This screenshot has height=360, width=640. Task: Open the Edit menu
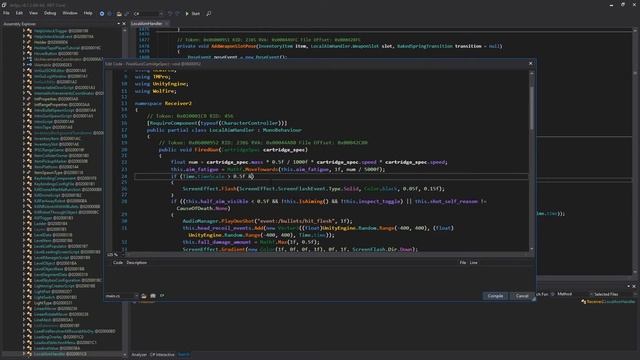tap(19, 13)
